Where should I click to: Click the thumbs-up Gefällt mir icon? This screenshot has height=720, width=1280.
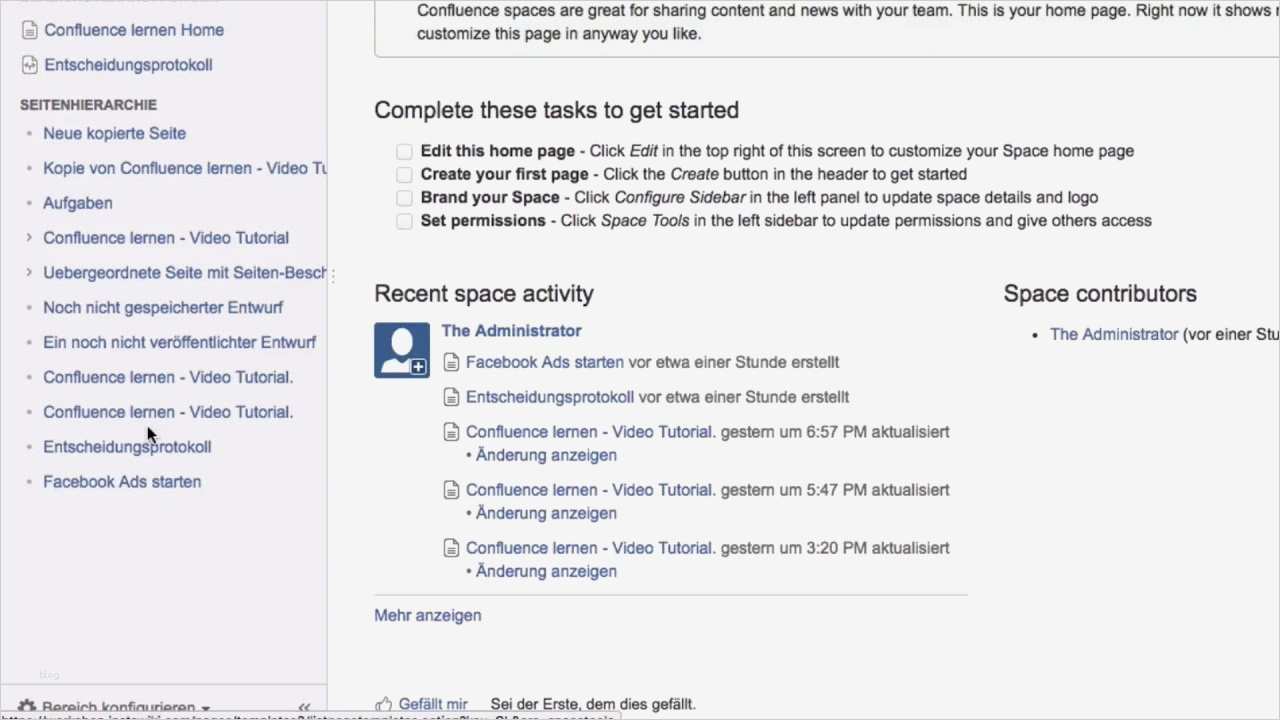tap(384, 704)
